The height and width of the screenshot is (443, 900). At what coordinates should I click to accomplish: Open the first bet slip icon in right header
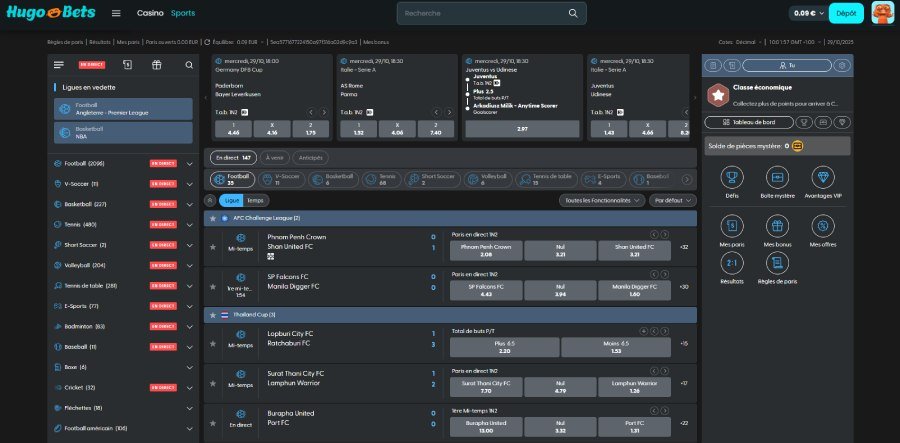(x=713, y=65)
